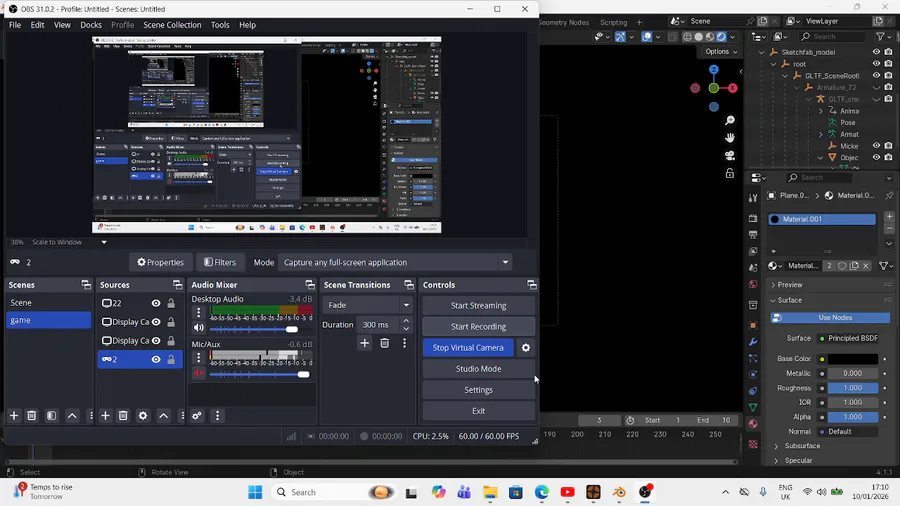
Task: Hide the selected 2 game capture source
Action: (x=156, y=359)
